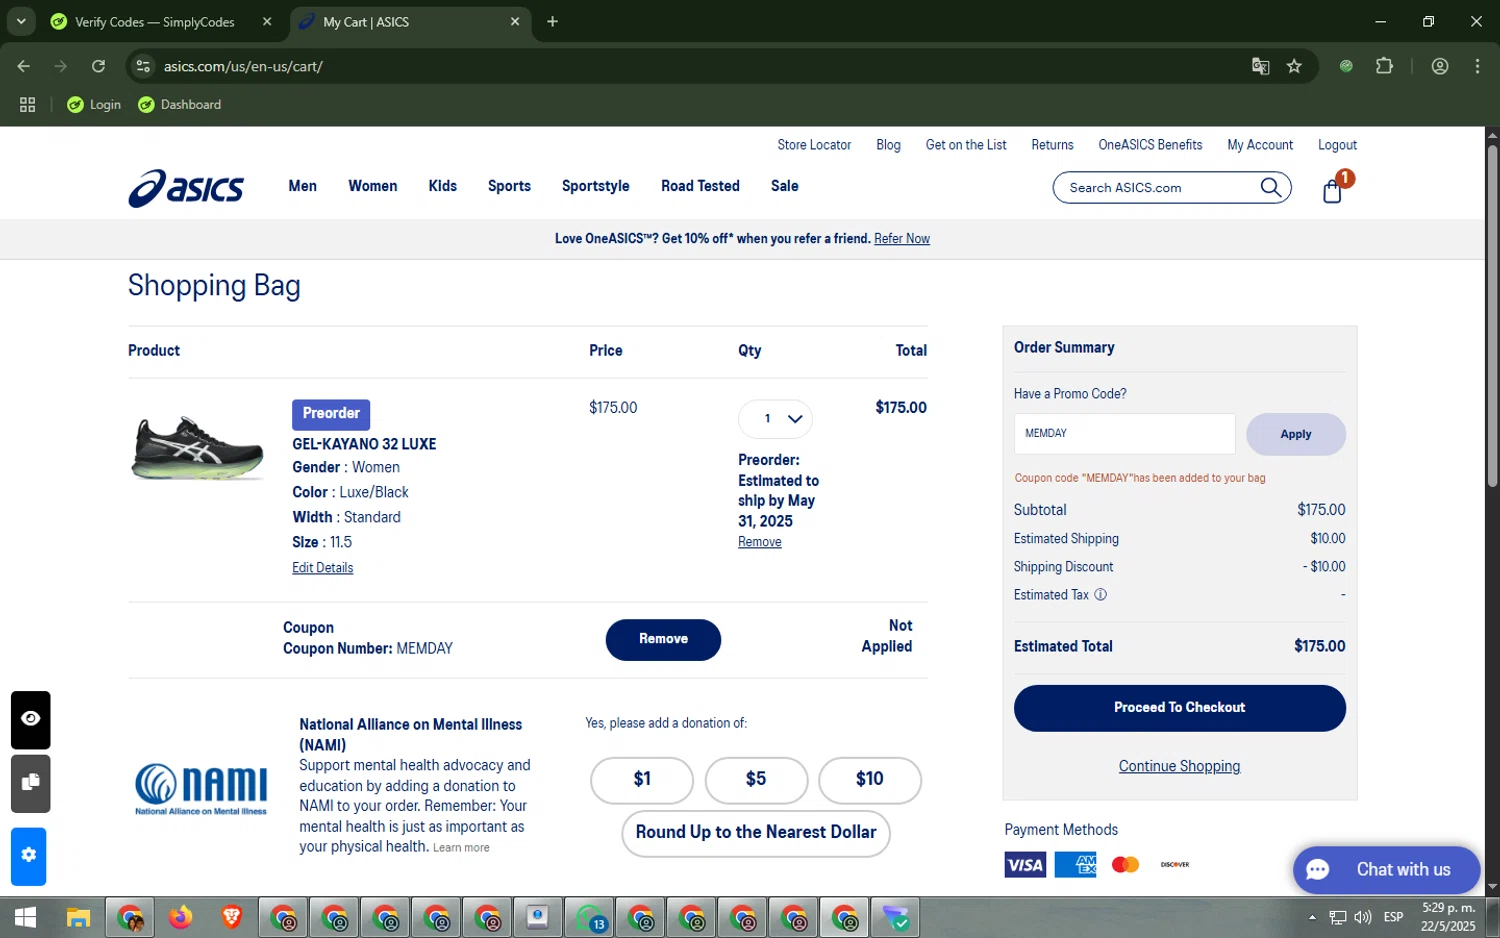Viewport: 1500px width, 938px height.
Task: Click the volume icon in system tray
Action: pyautogui.click(x=1362, y=917)
